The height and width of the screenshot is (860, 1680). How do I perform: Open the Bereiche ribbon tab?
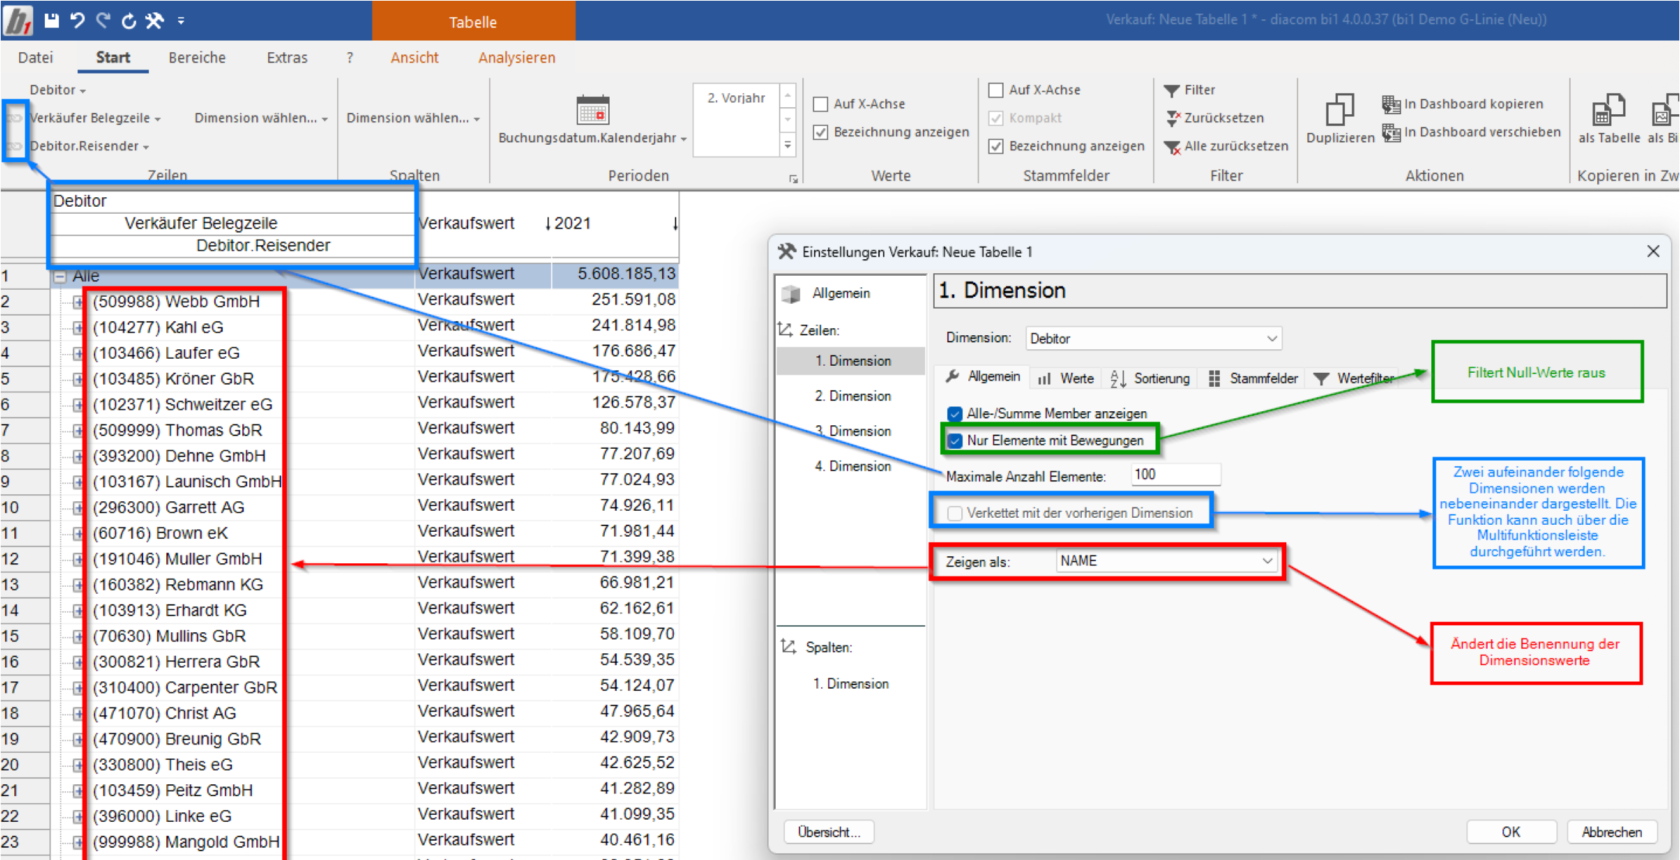197,58
